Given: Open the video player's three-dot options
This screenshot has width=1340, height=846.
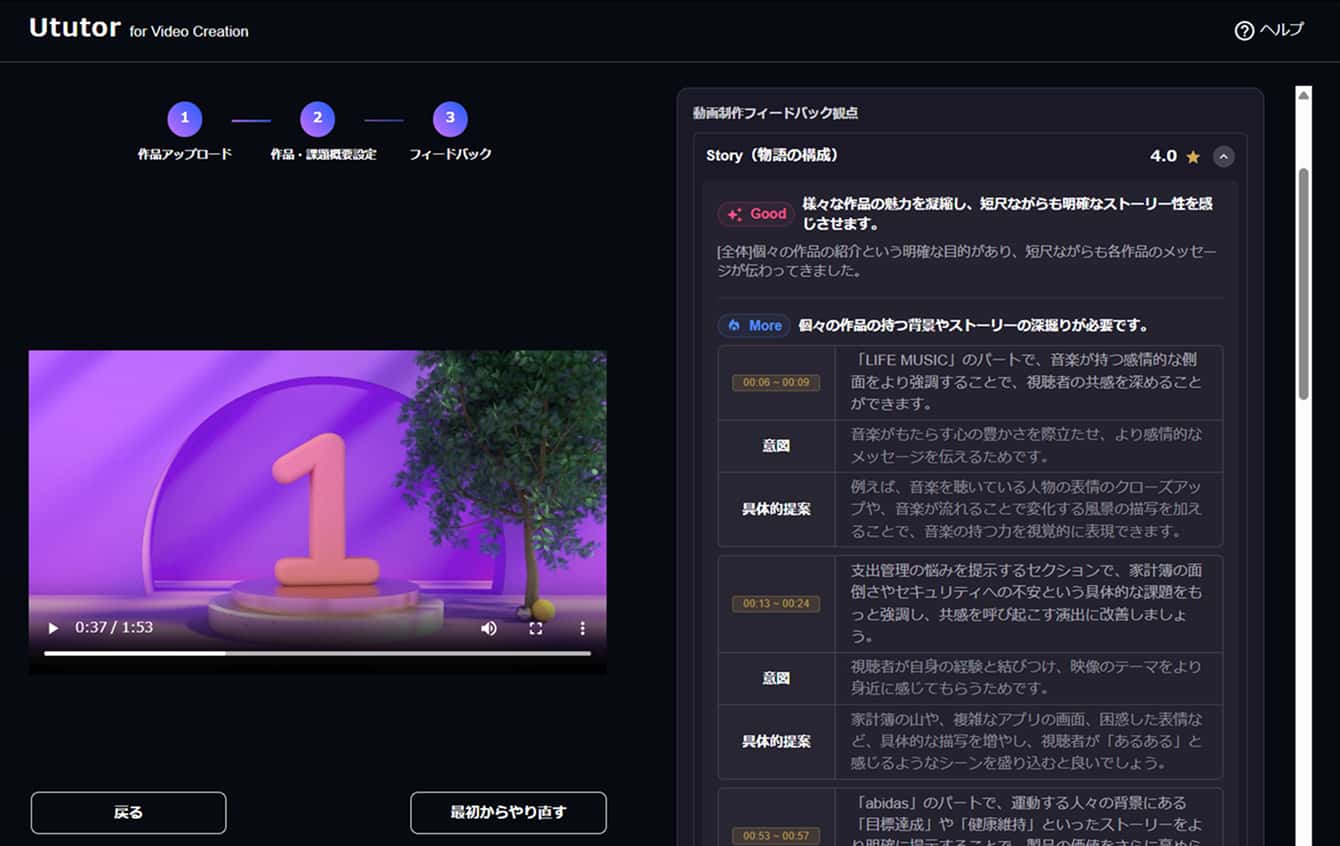Looking at the screenshot, I should click(x=581, y=627).
